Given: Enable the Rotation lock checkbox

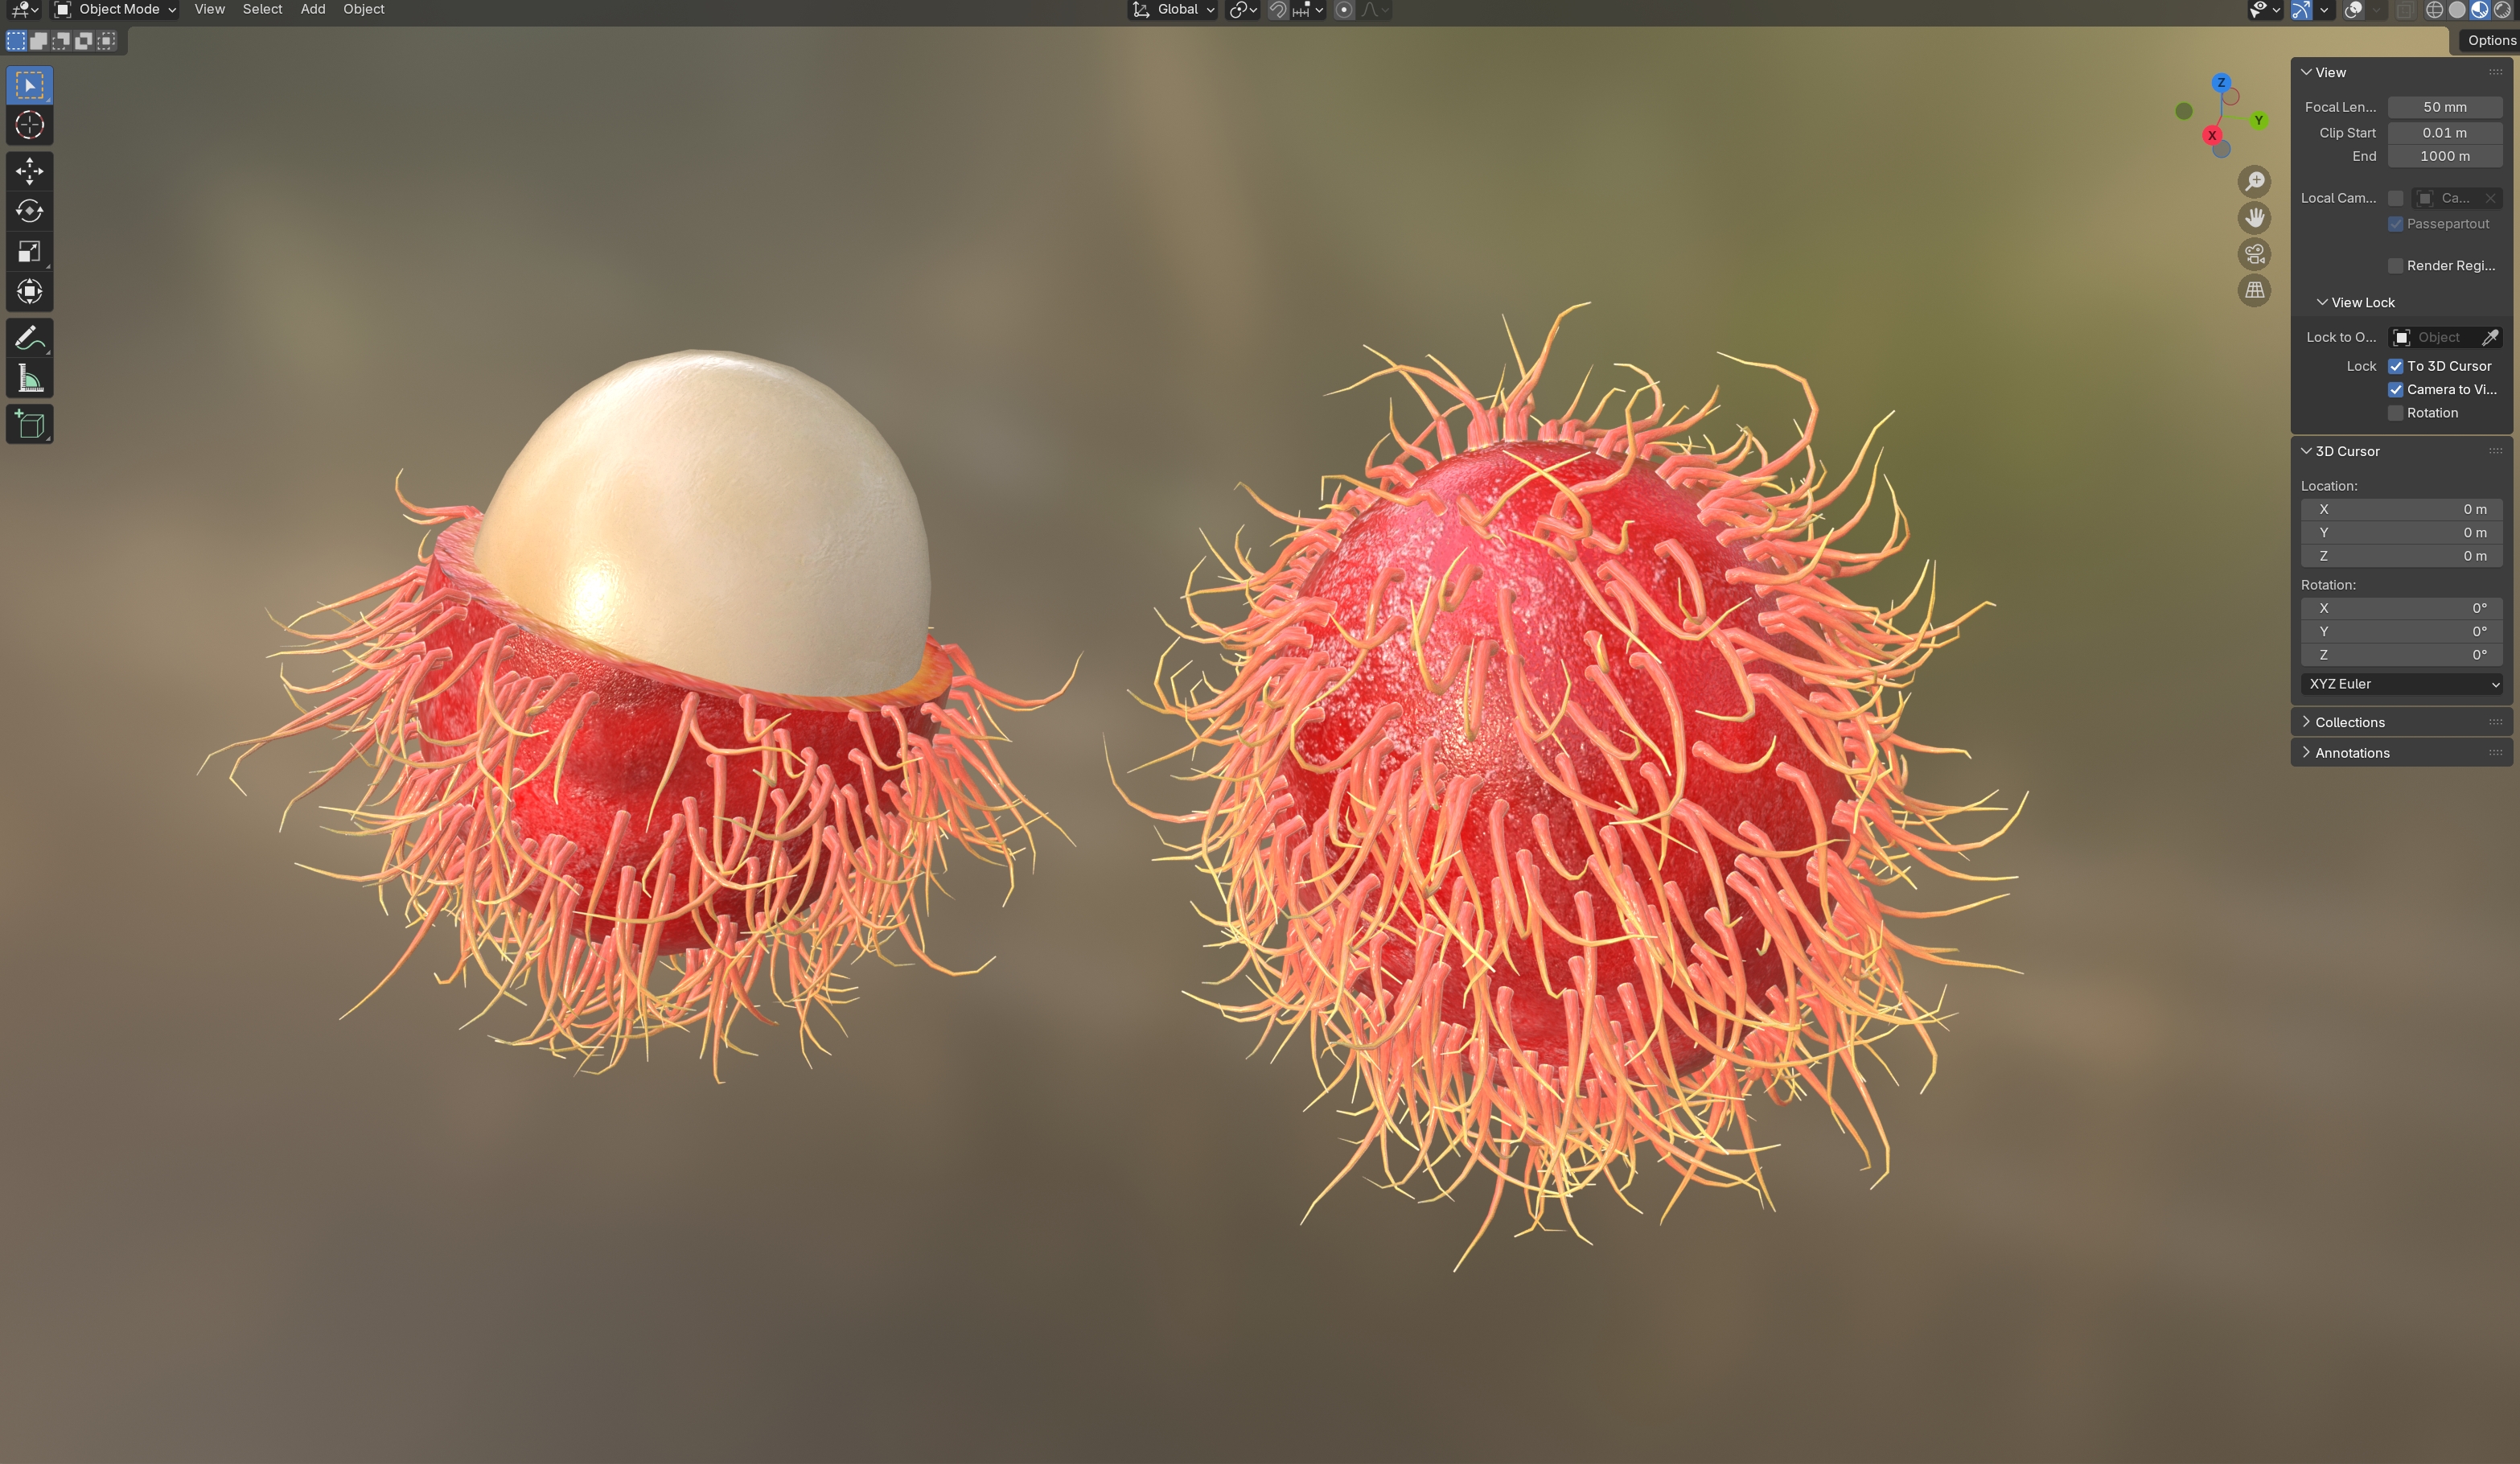Looking at the screenshot, I should pyautogui.click(x=2395, y=413).
